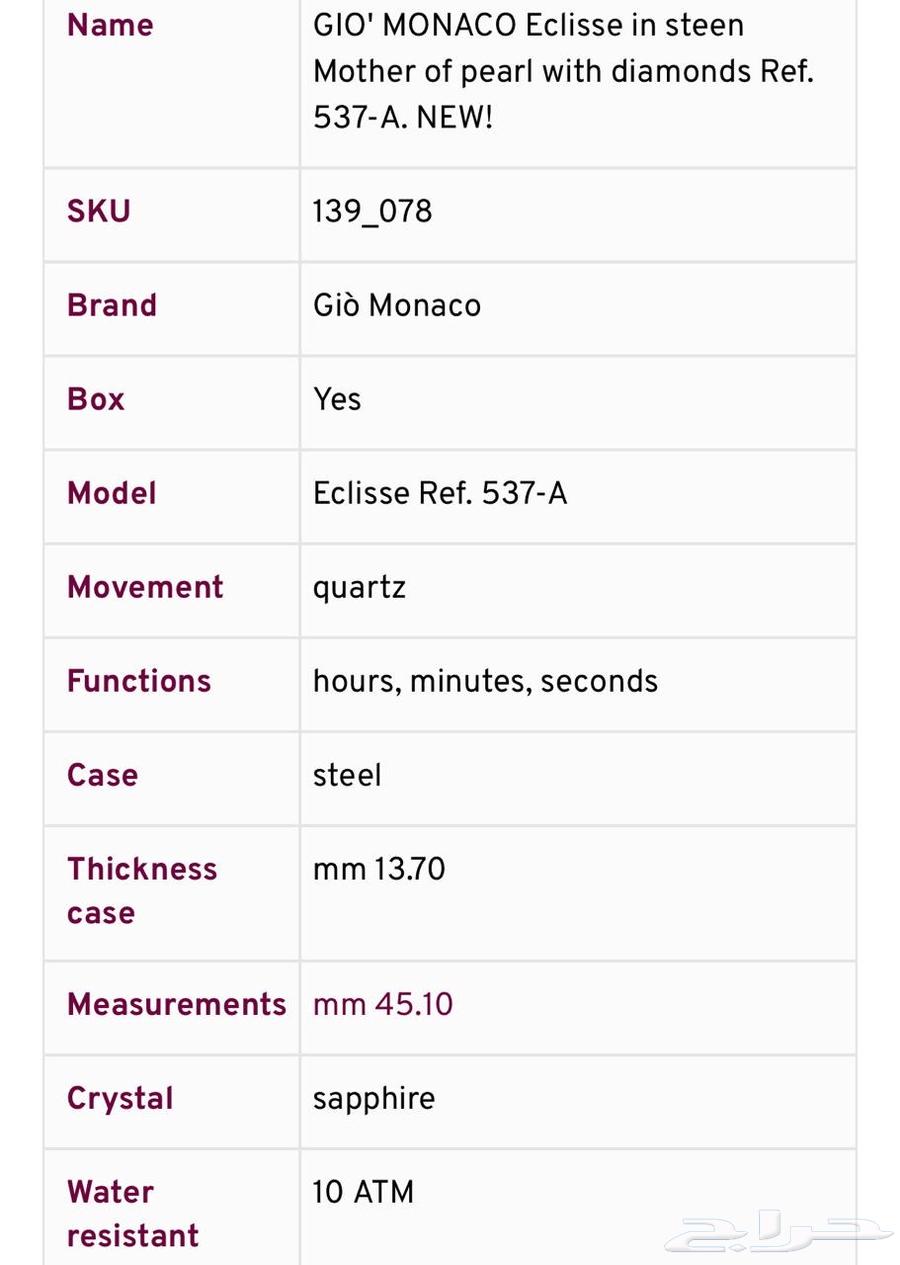Click the 10 ATM water resistance value
The image size is (900, 1265).
coord(363,1192)
